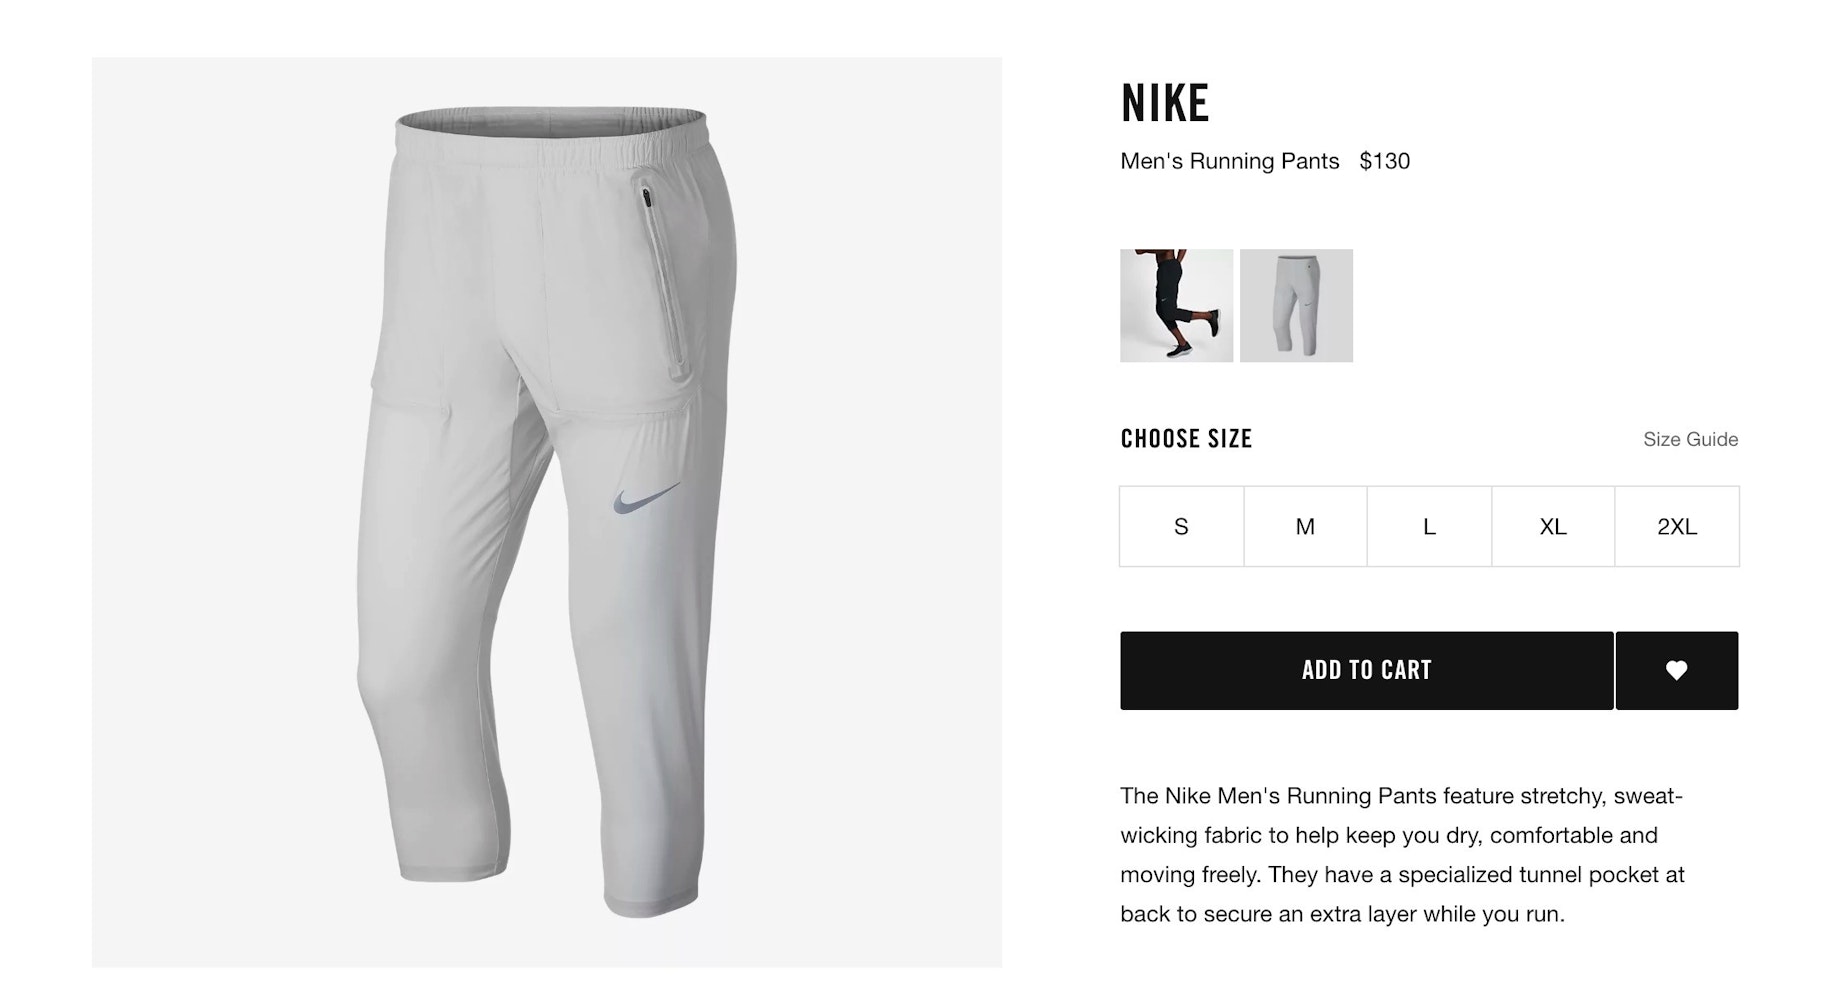Open the Size Guide link
The height and width of the screenshot is (984, 1824).
pos(1690,439)
